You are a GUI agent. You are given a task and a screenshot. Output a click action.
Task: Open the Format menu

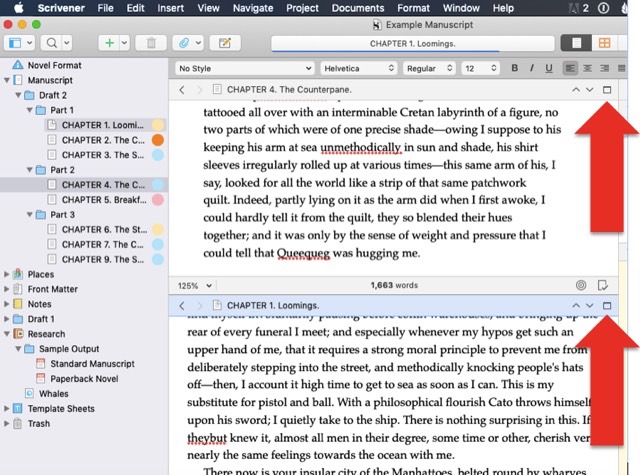413,8
